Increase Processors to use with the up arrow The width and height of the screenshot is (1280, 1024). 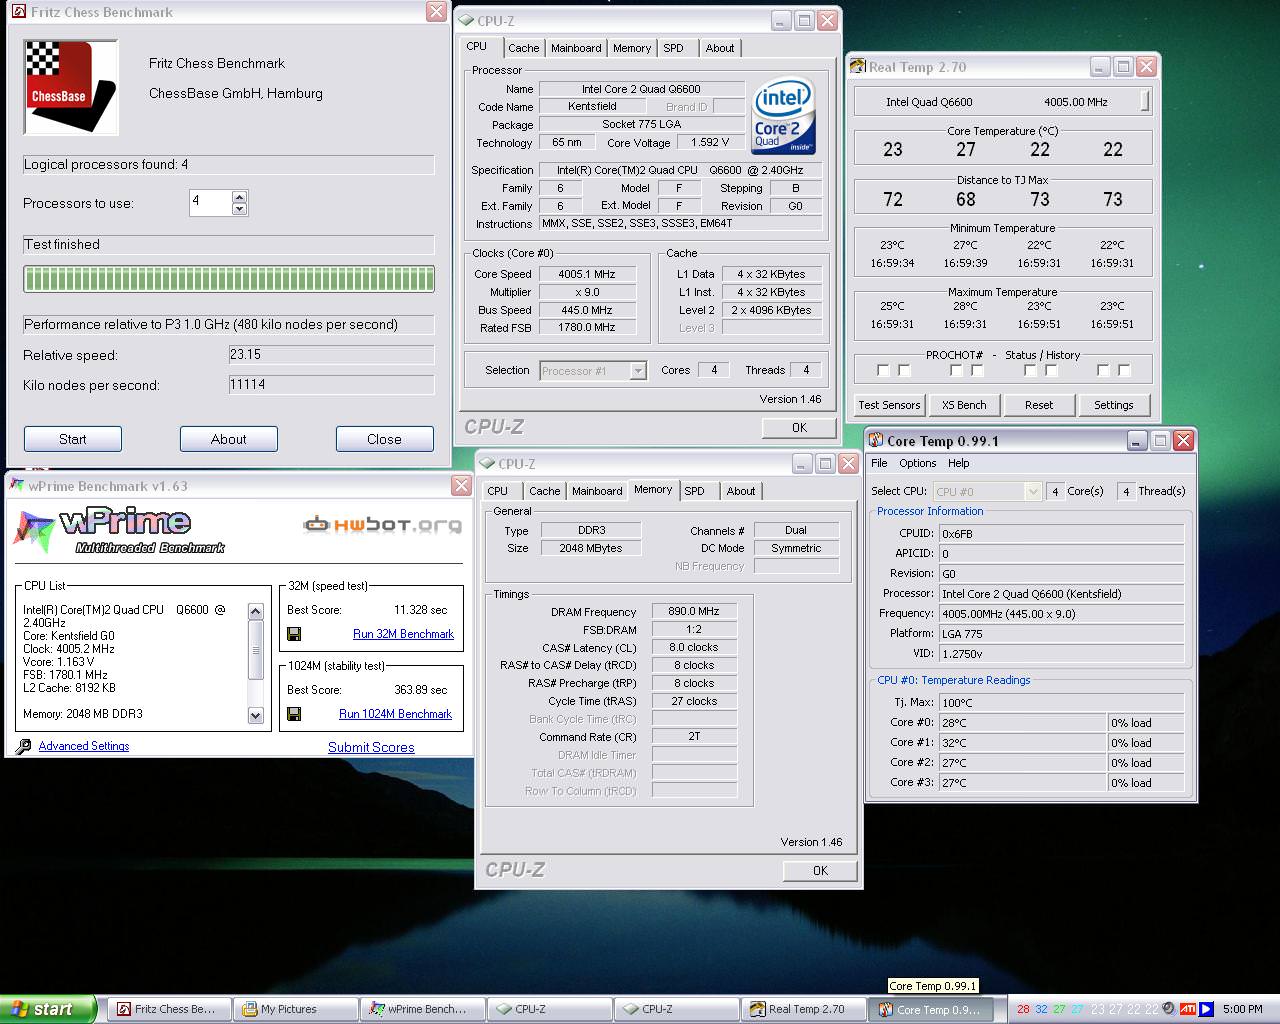click(x=239, y=197)
